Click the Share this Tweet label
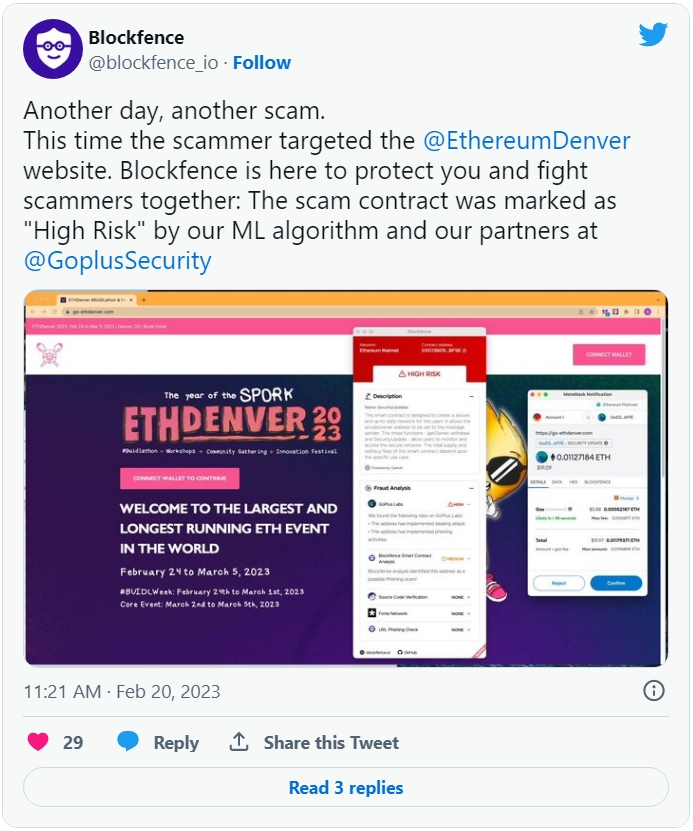The image size is (693, 831). pos(331,742)
